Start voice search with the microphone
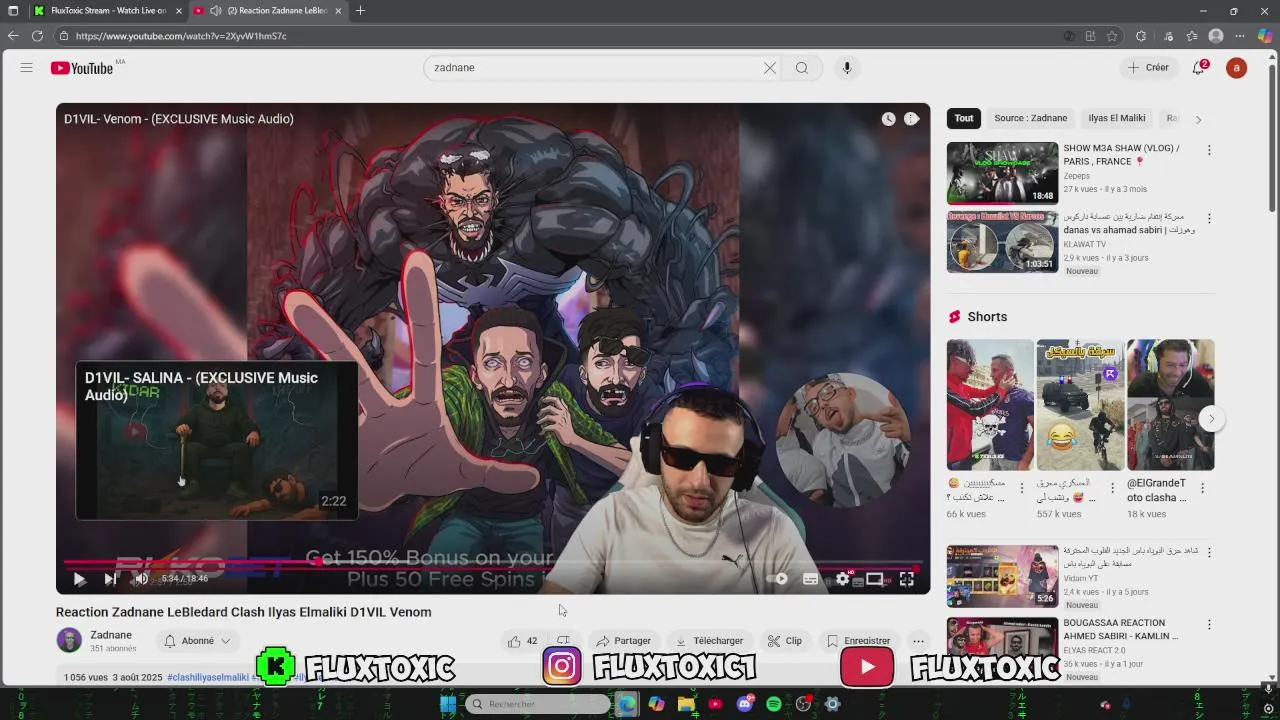The width and height of the screenshot is (1280, 720). [847, 68]
